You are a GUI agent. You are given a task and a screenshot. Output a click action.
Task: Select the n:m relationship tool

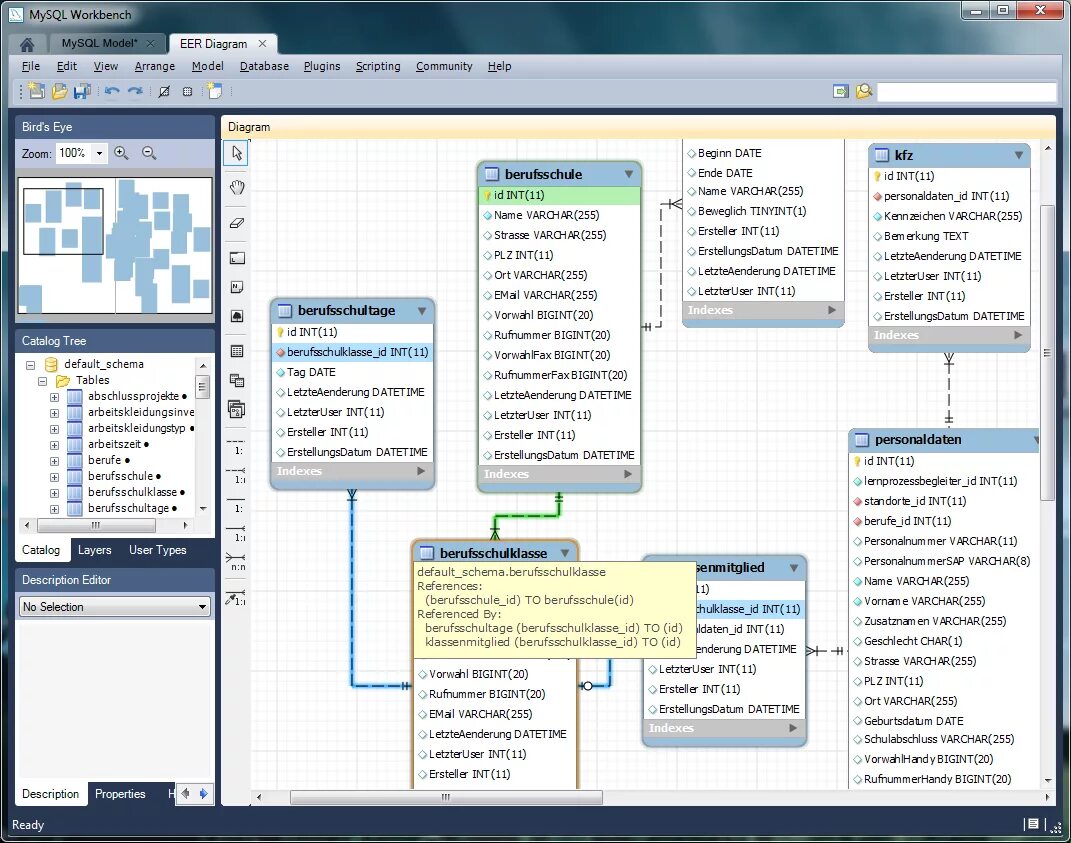(236, 562)
